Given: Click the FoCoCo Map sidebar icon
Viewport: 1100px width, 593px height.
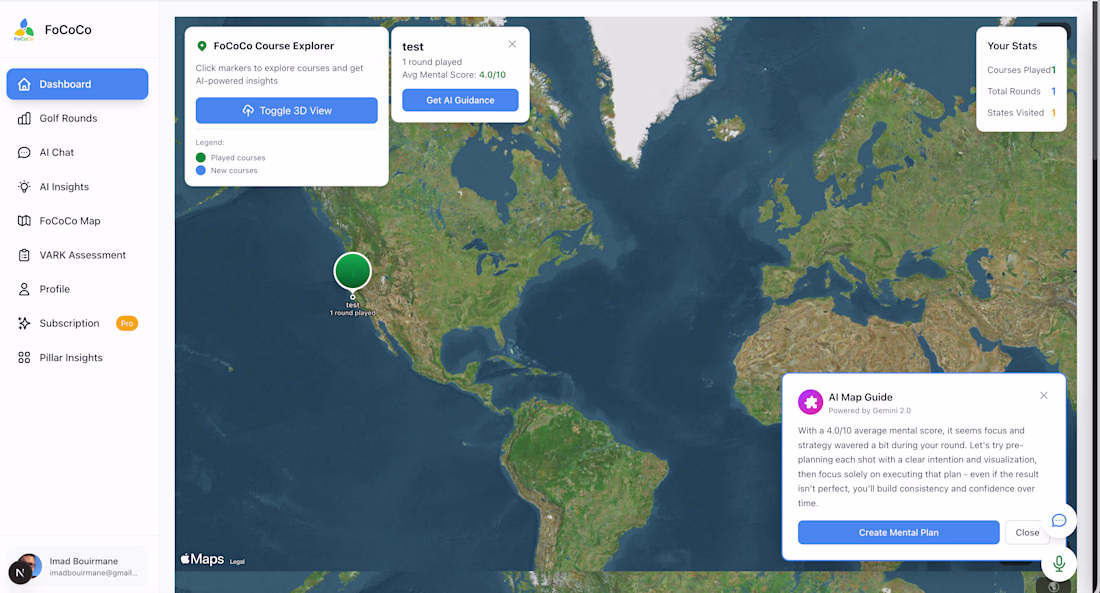Looking at the screenshot, I should 24,220.
